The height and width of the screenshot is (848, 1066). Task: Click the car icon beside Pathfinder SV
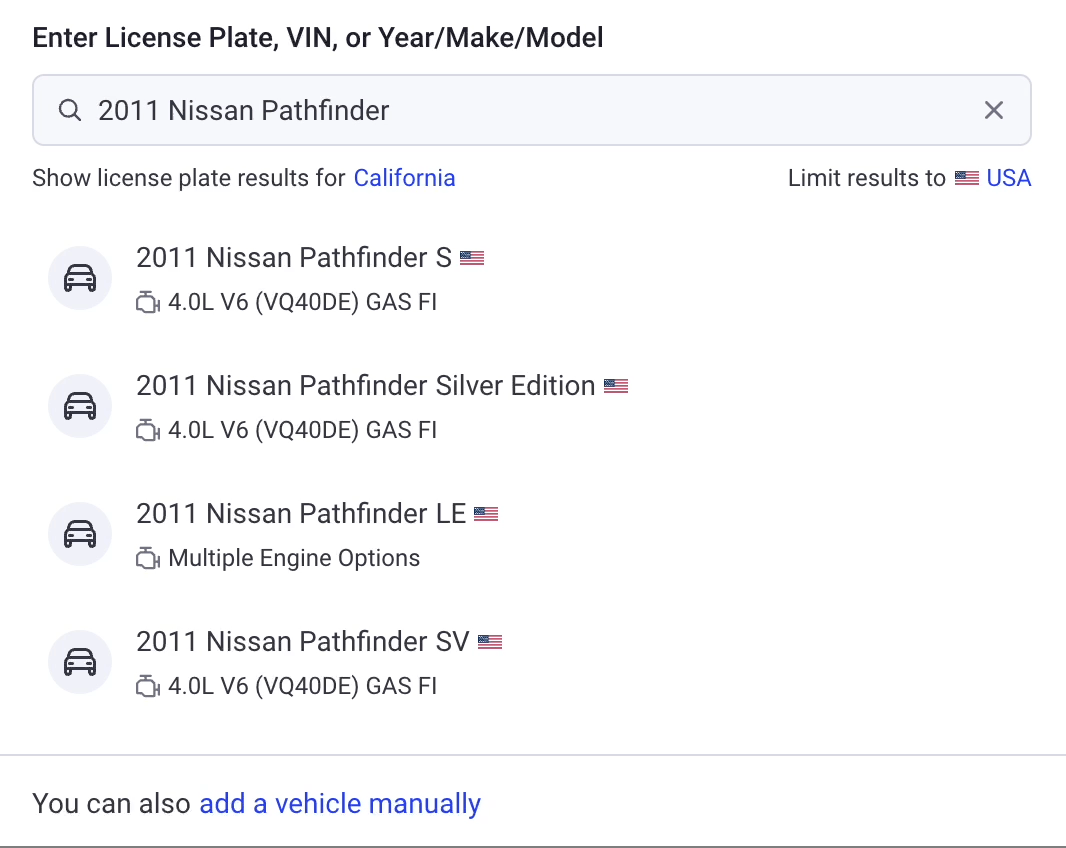80,662
